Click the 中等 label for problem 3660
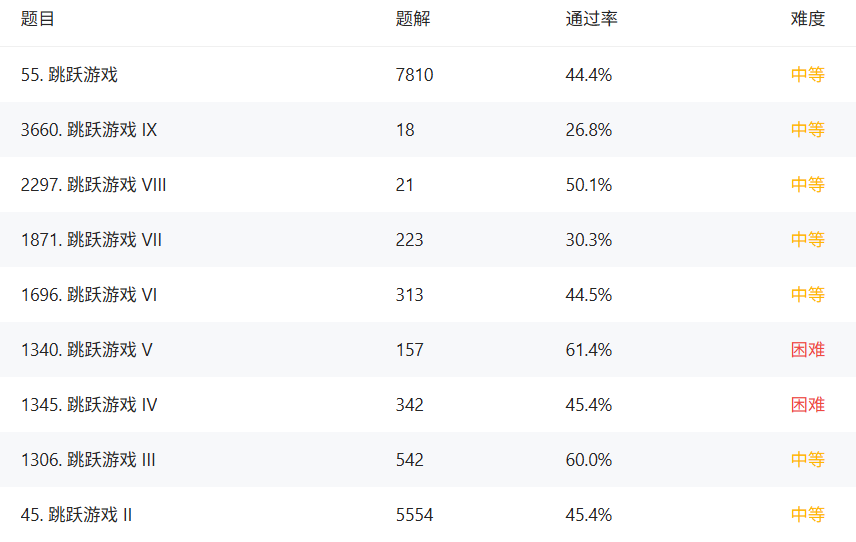The image size is (856, 542). coord(808,130)
